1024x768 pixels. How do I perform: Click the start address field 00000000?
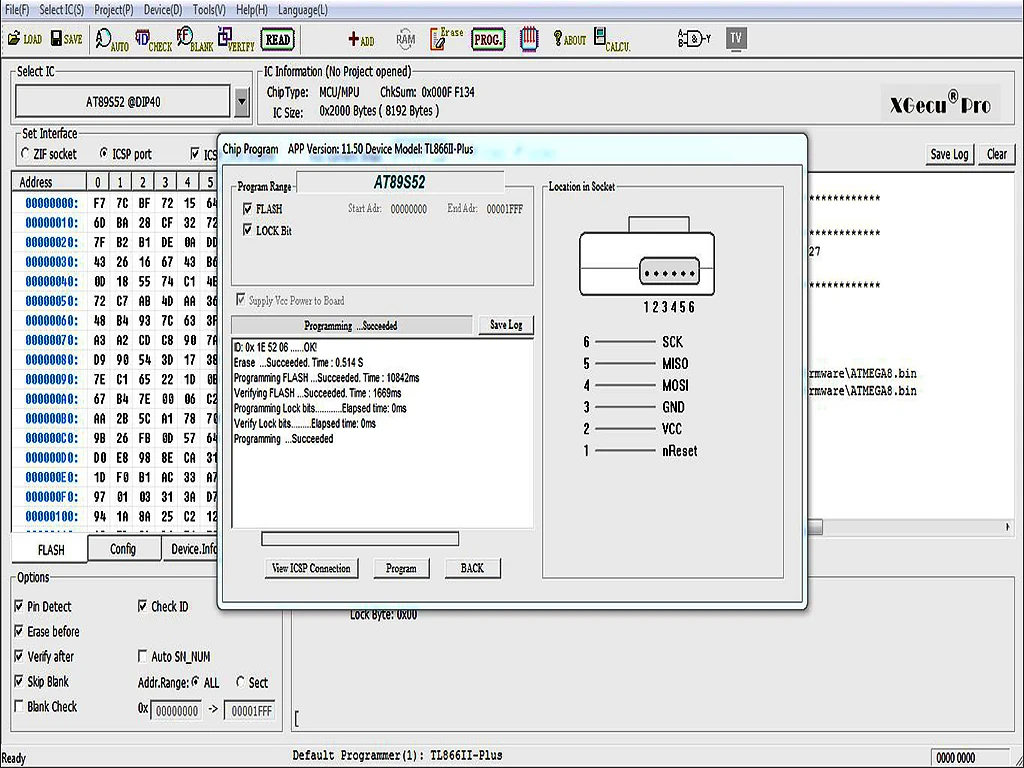pos(177,711)
